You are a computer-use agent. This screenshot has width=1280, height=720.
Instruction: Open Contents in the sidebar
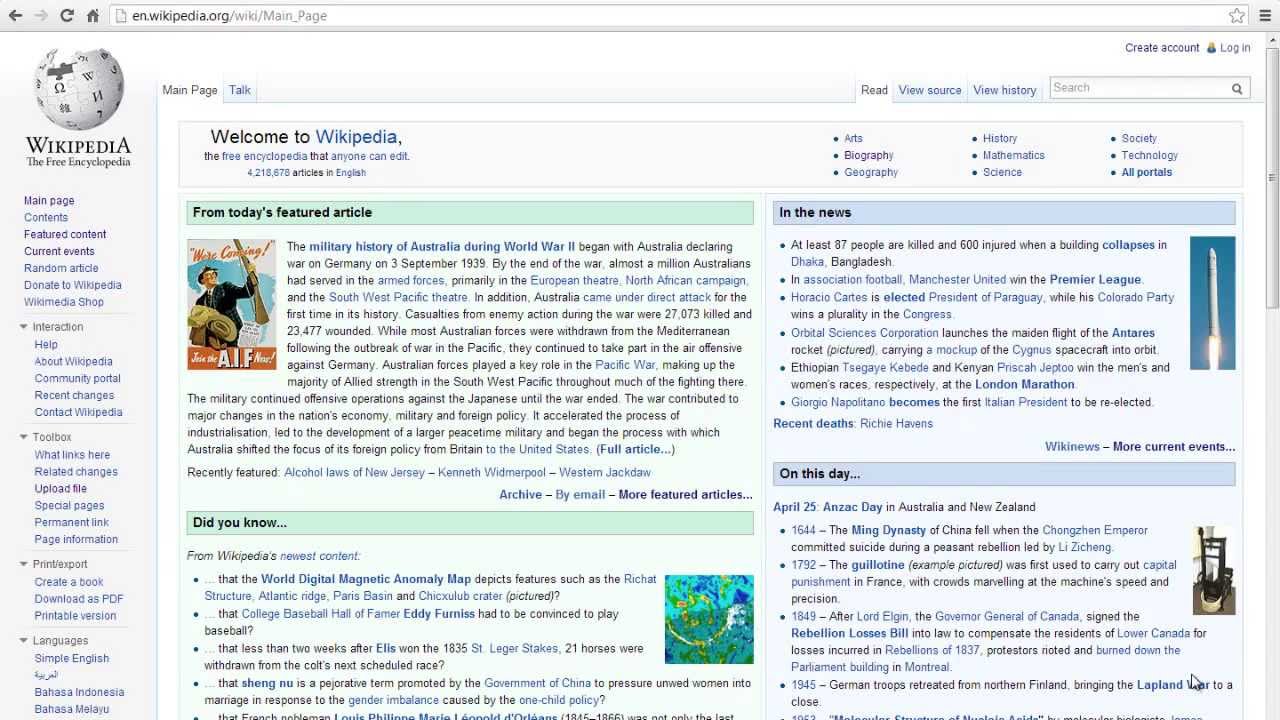click(x=46, y=218)
